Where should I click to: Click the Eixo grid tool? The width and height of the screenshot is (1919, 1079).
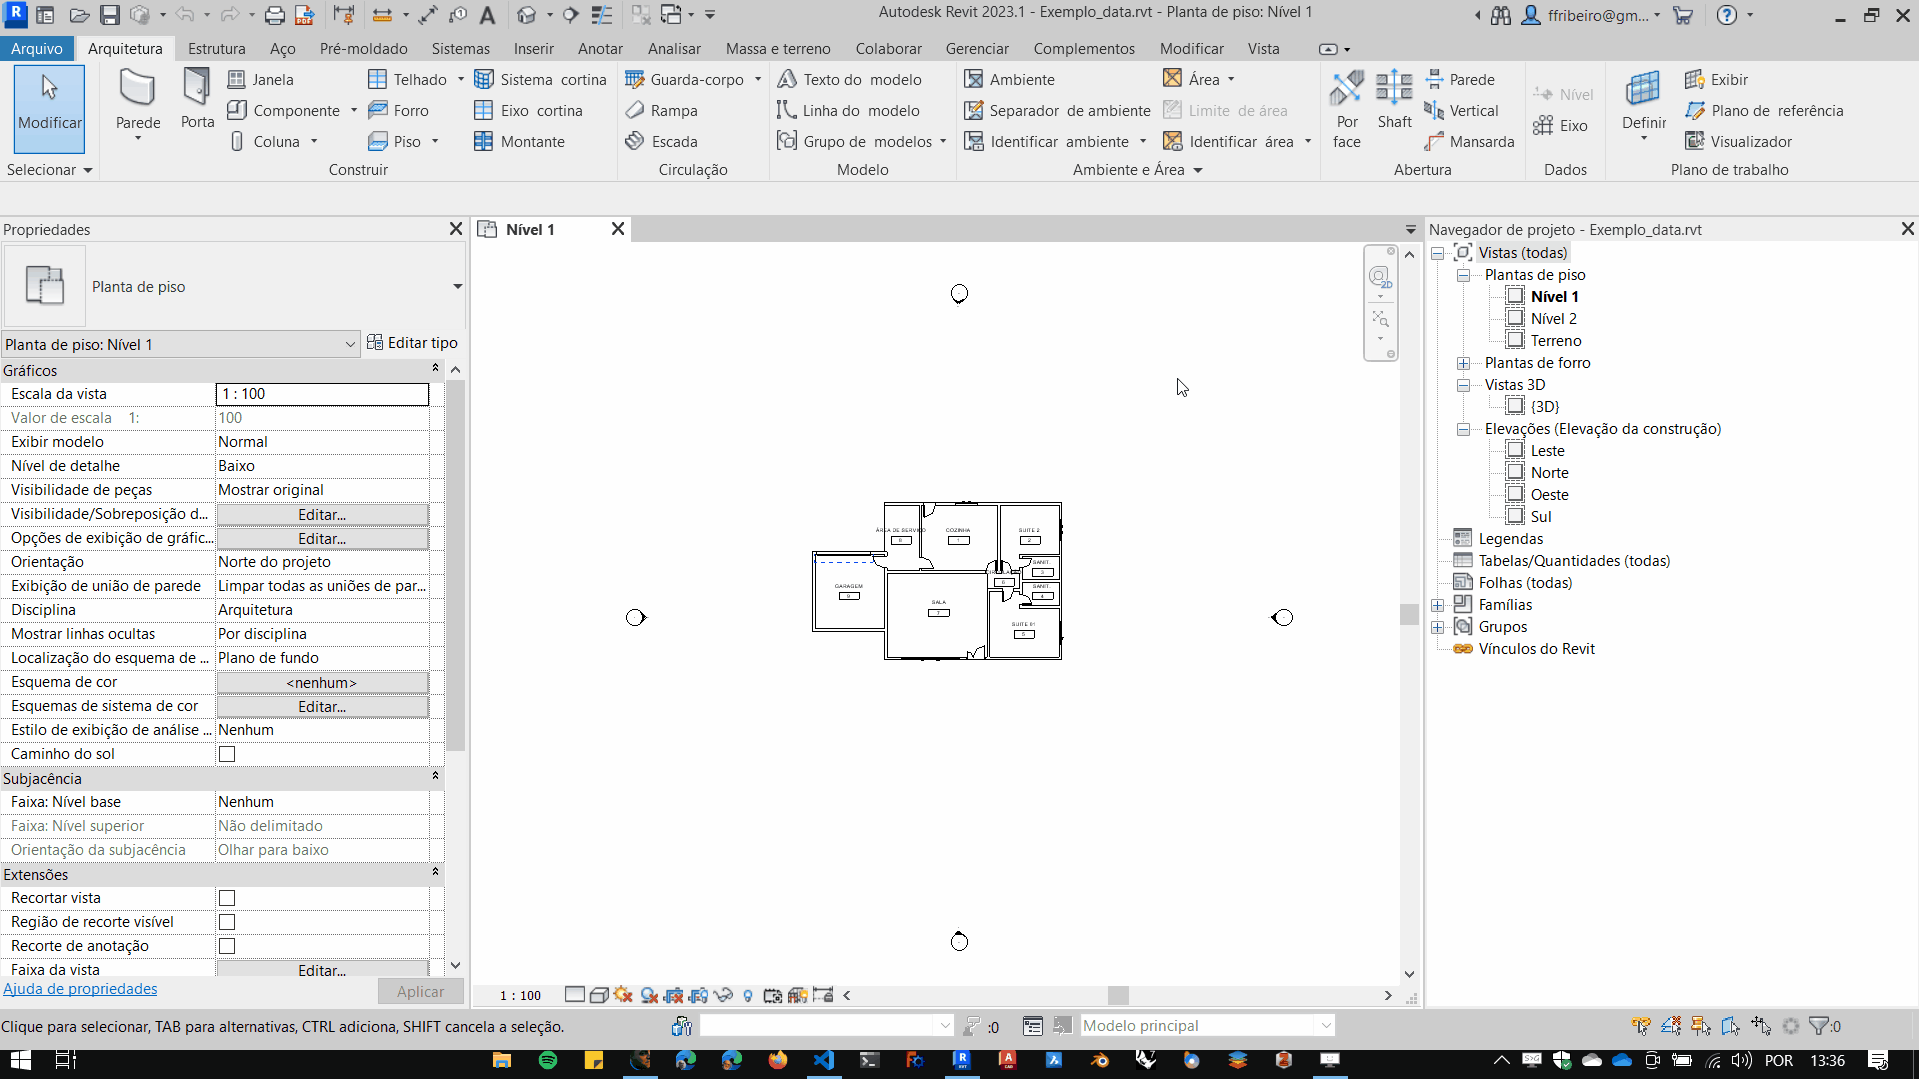click(1561, 126)
